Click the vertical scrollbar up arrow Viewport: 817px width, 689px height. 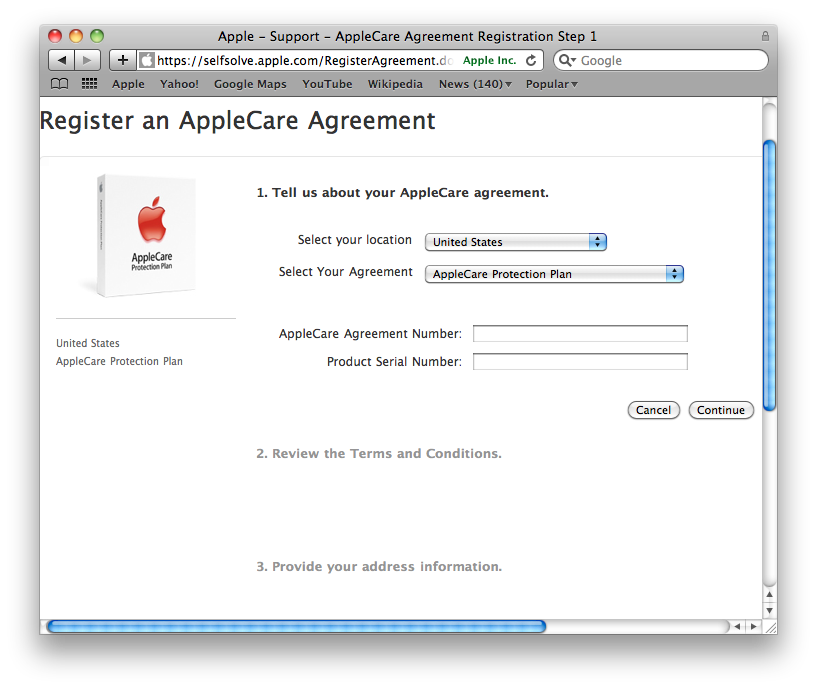point(769,595)
